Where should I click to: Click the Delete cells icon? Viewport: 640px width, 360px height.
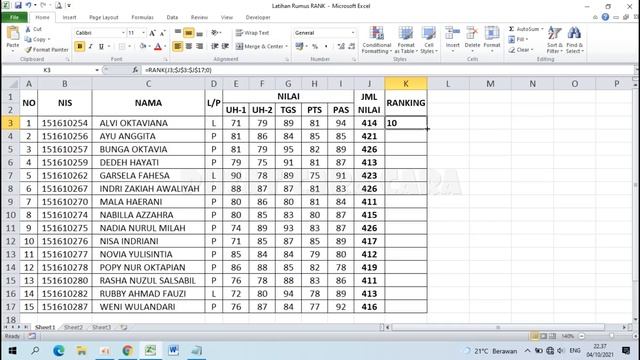(x=472, y=33)
